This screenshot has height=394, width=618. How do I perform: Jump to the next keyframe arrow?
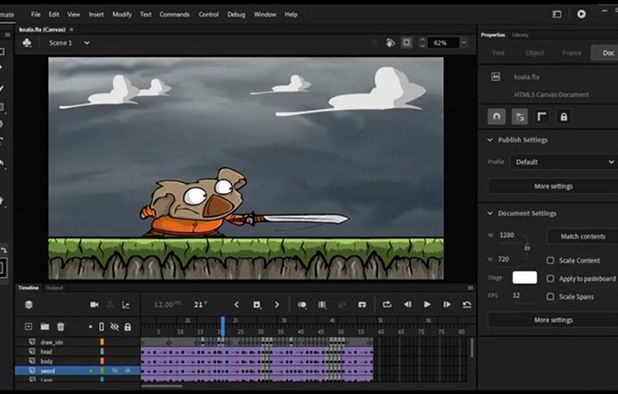pyautogui.click(x=277, y=305)
